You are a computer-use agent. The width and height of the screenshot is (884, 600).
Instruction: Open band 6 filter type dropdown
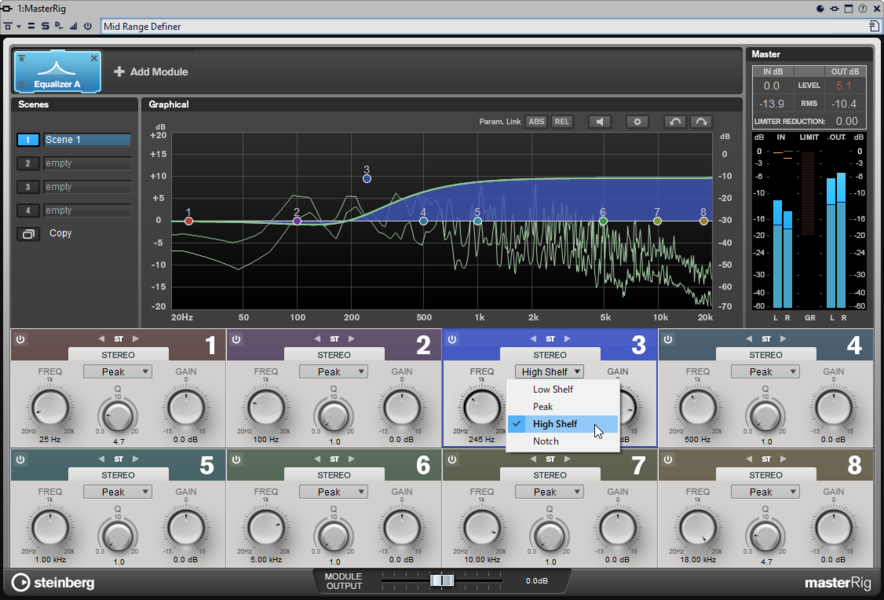pos(333,492)
